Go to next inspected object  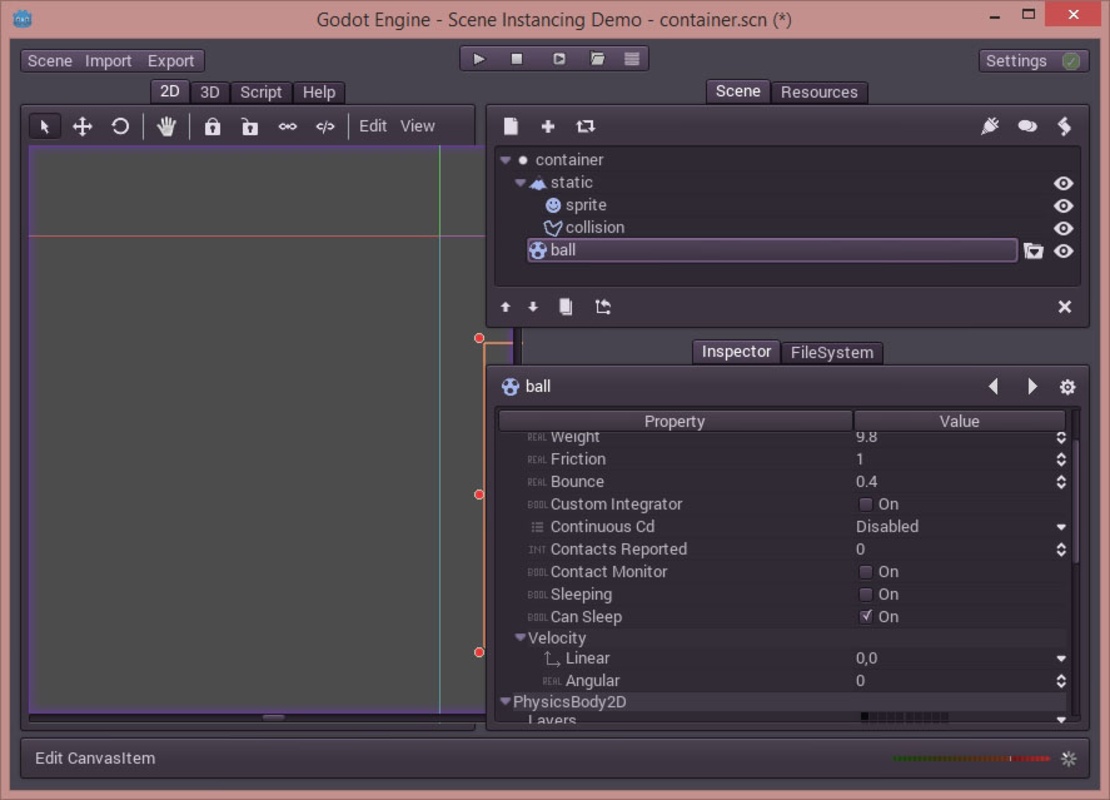click(x=1032, y=386)
